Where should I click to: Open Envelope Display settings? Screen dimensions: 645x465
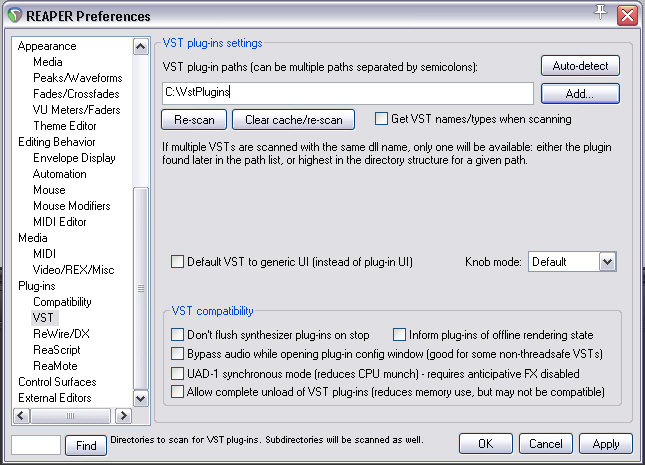[74, 158]
